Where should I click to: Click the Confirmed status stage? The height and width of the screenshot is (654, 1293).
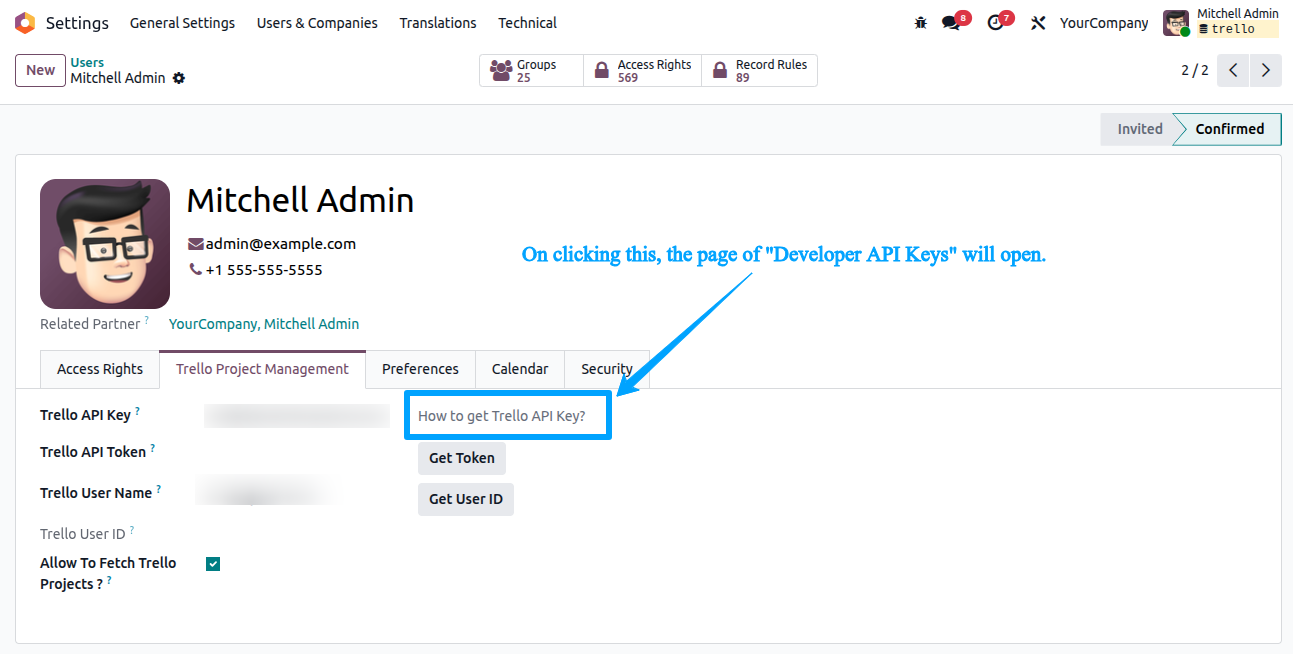point(1229,129)
